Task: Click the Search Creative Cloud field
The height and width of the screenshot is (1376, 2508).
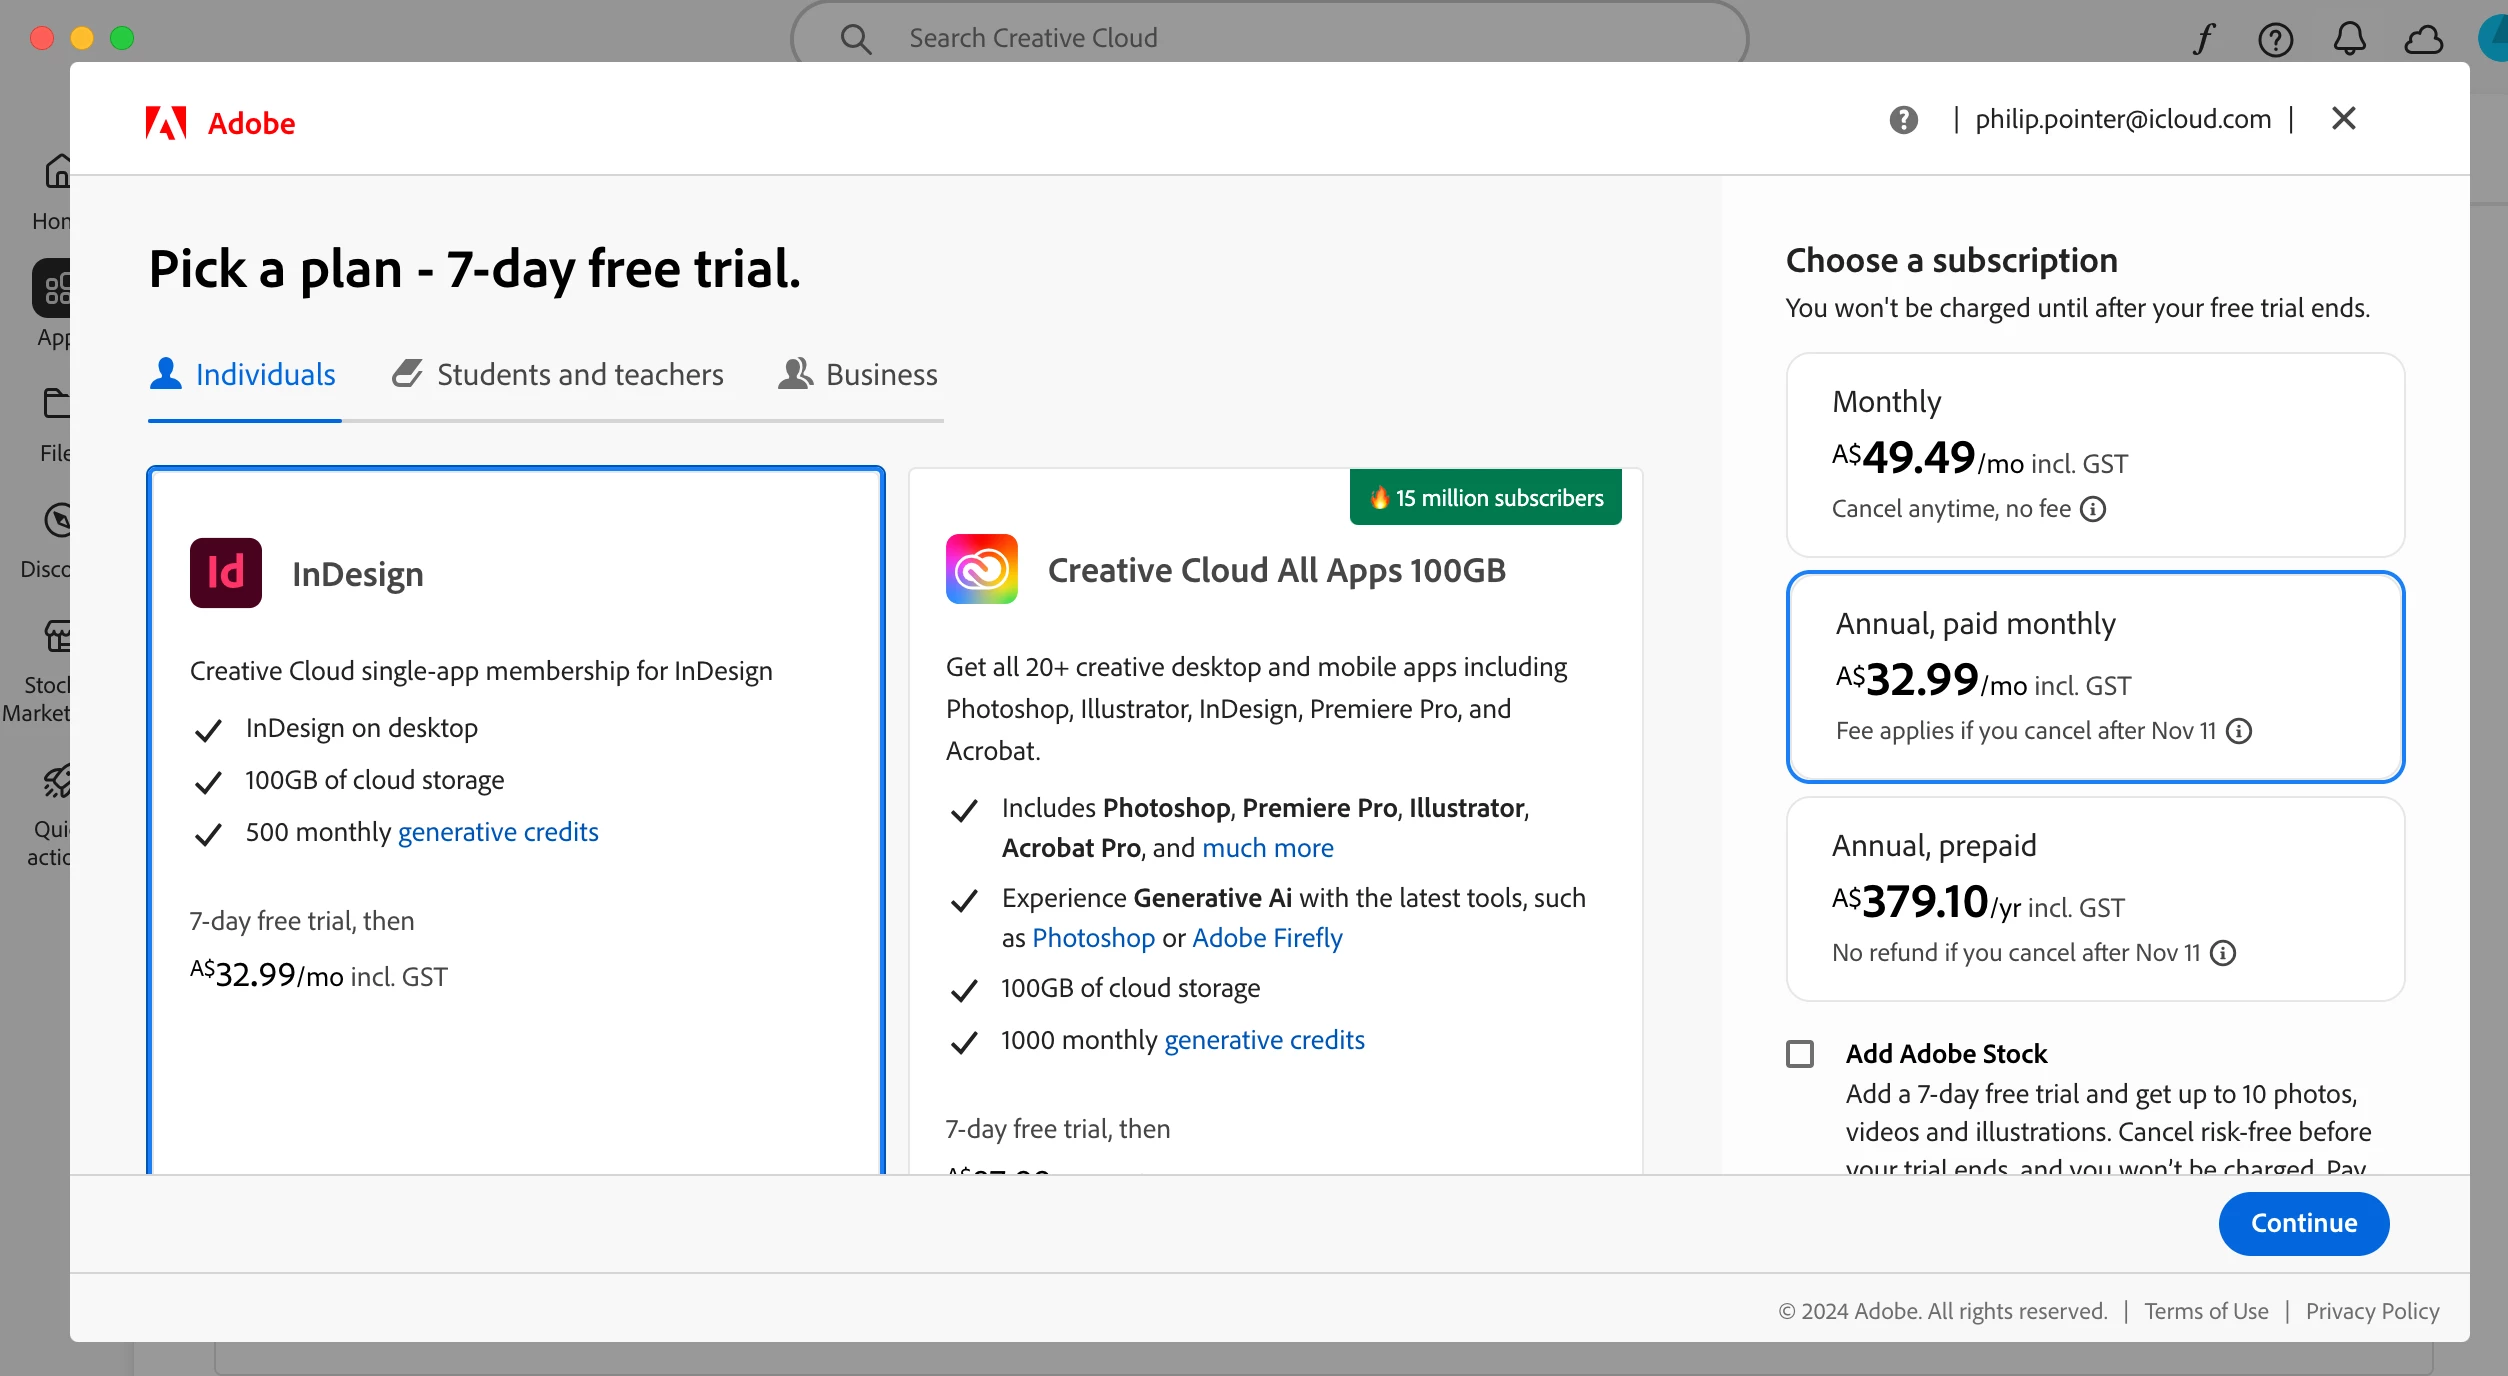Action: 1270,38
